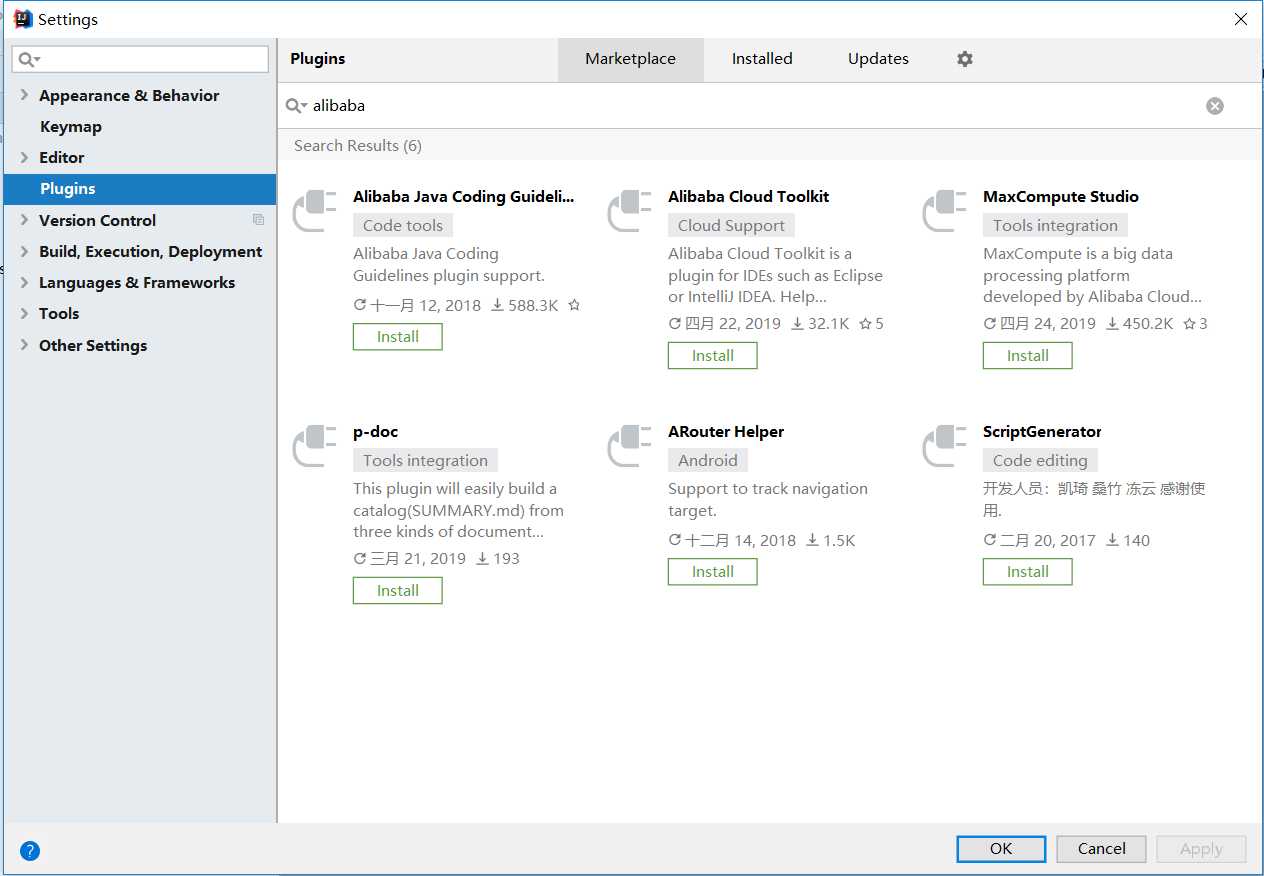
Task: Click MaxCompute's Tools integration tag
Action: pos(1055,226)
